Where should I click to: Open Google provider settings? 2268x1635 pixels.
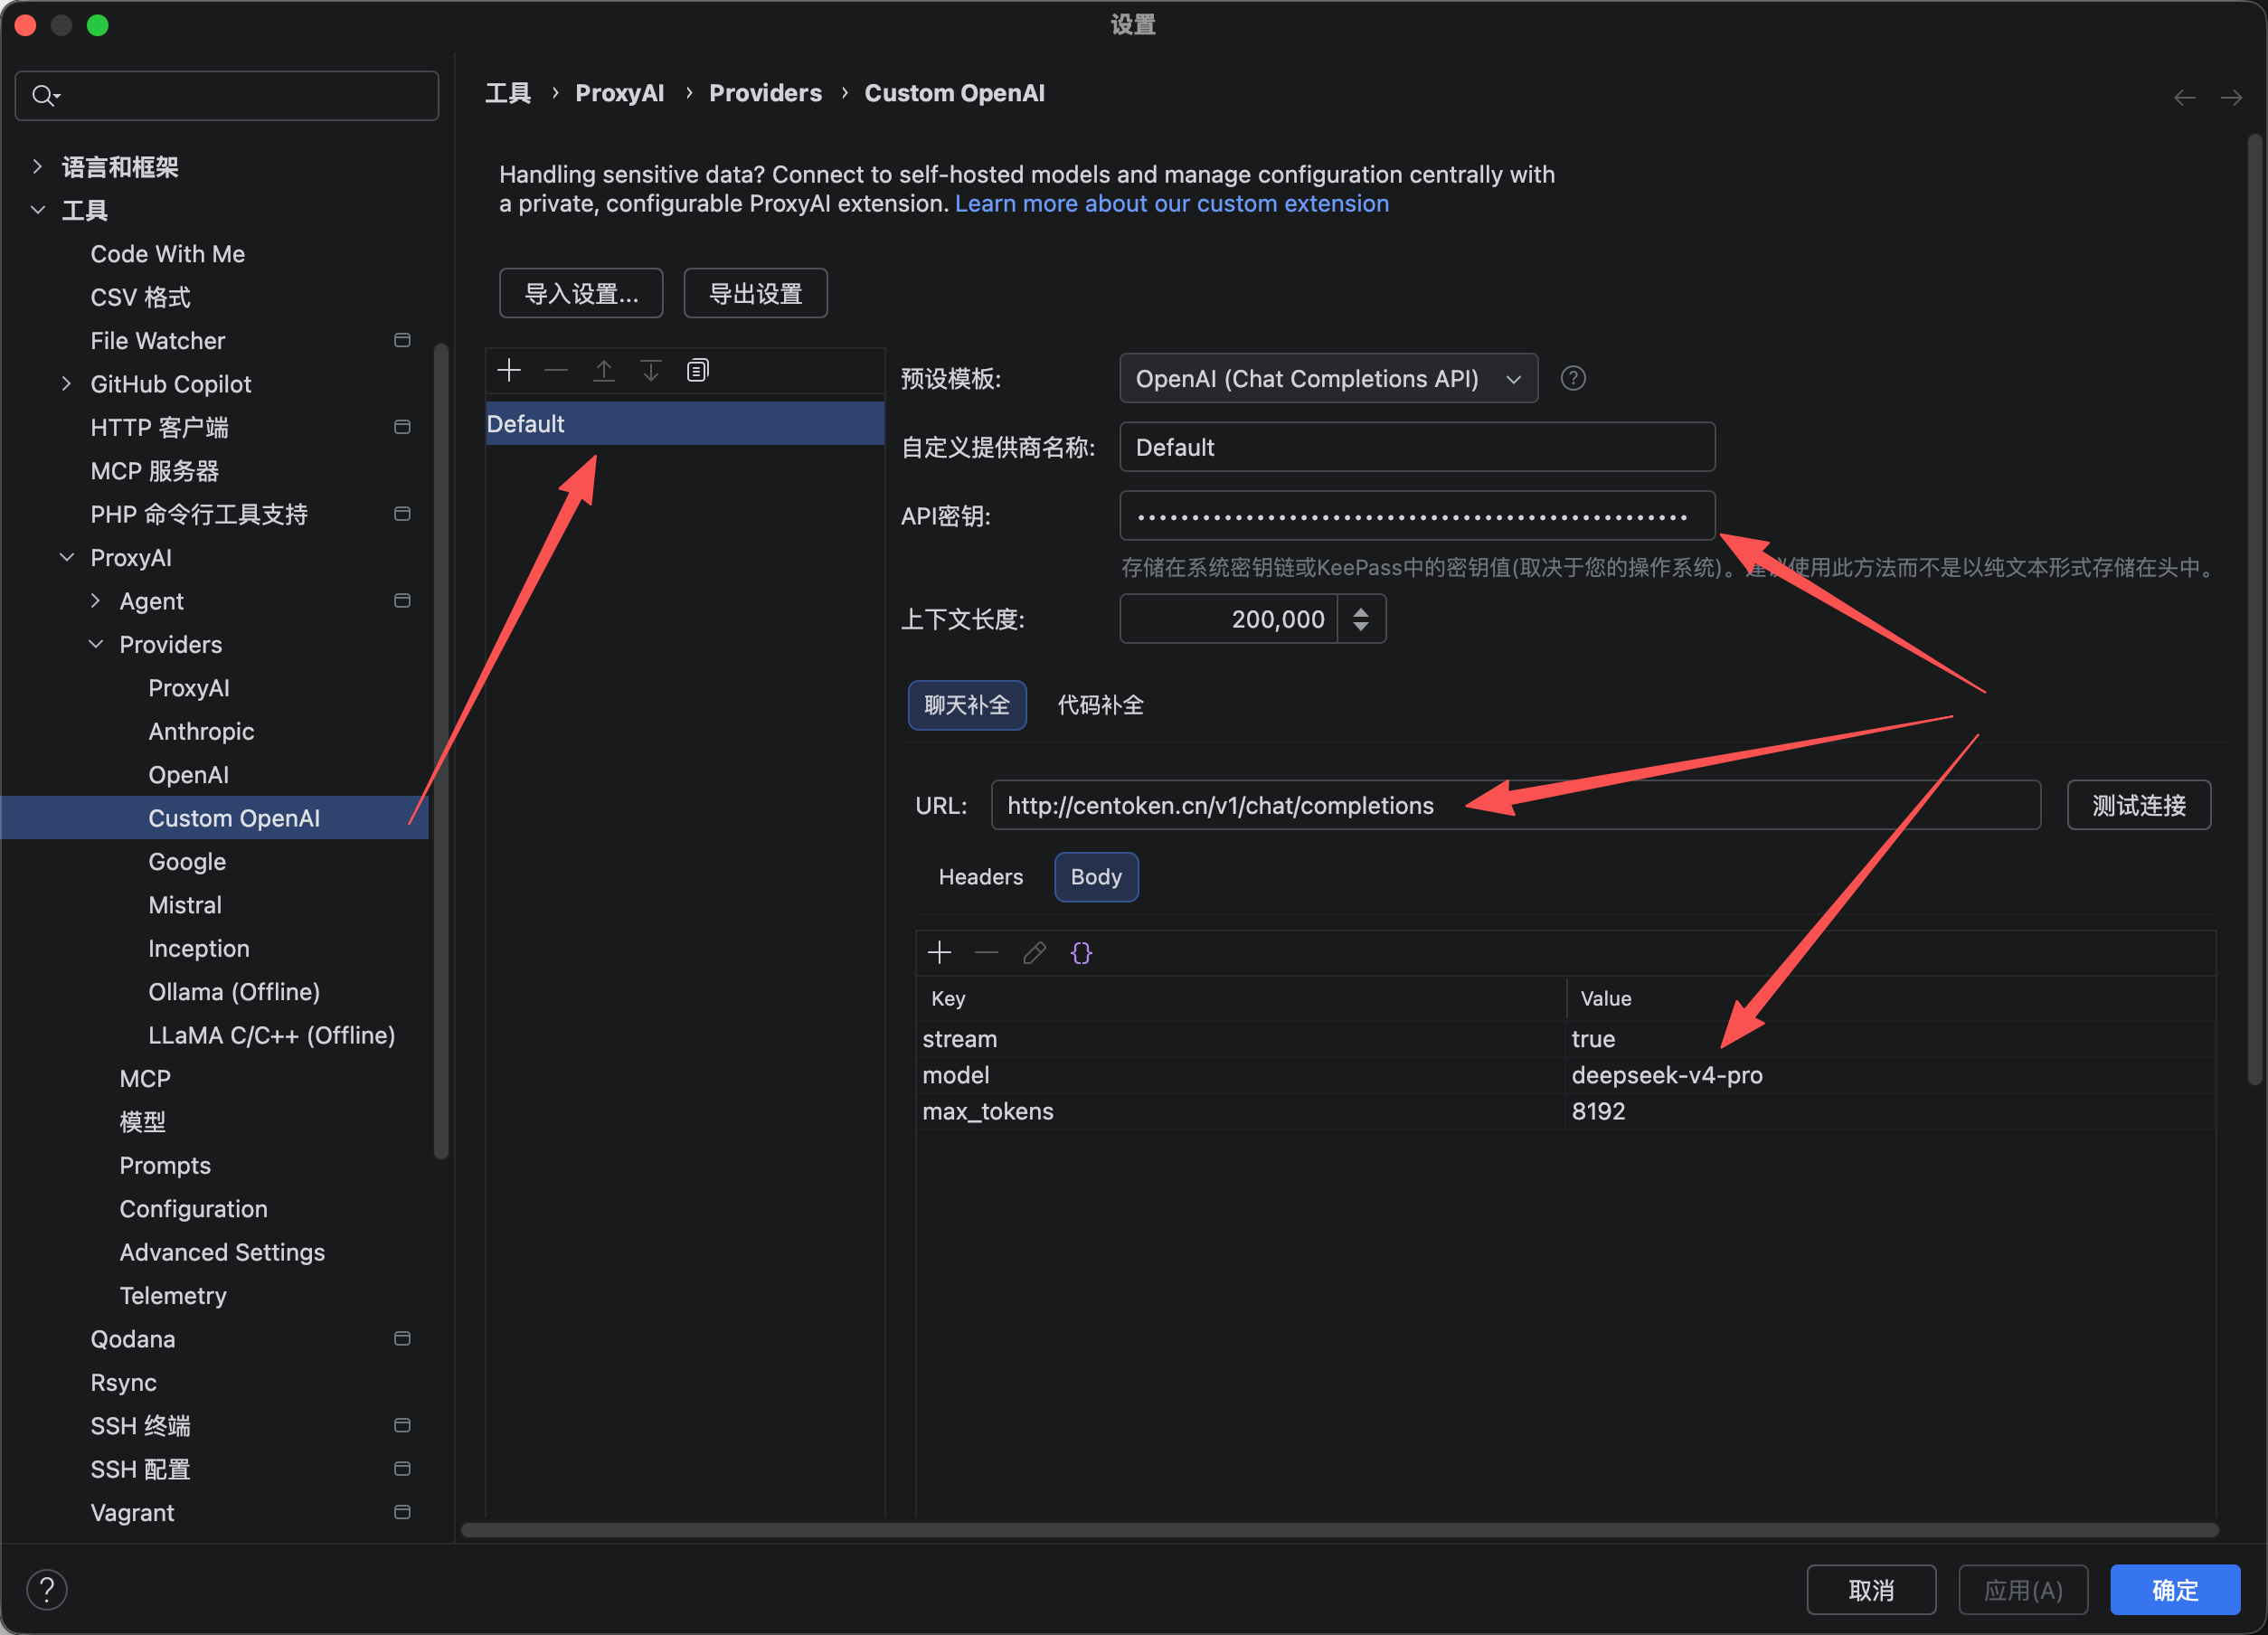187,861
